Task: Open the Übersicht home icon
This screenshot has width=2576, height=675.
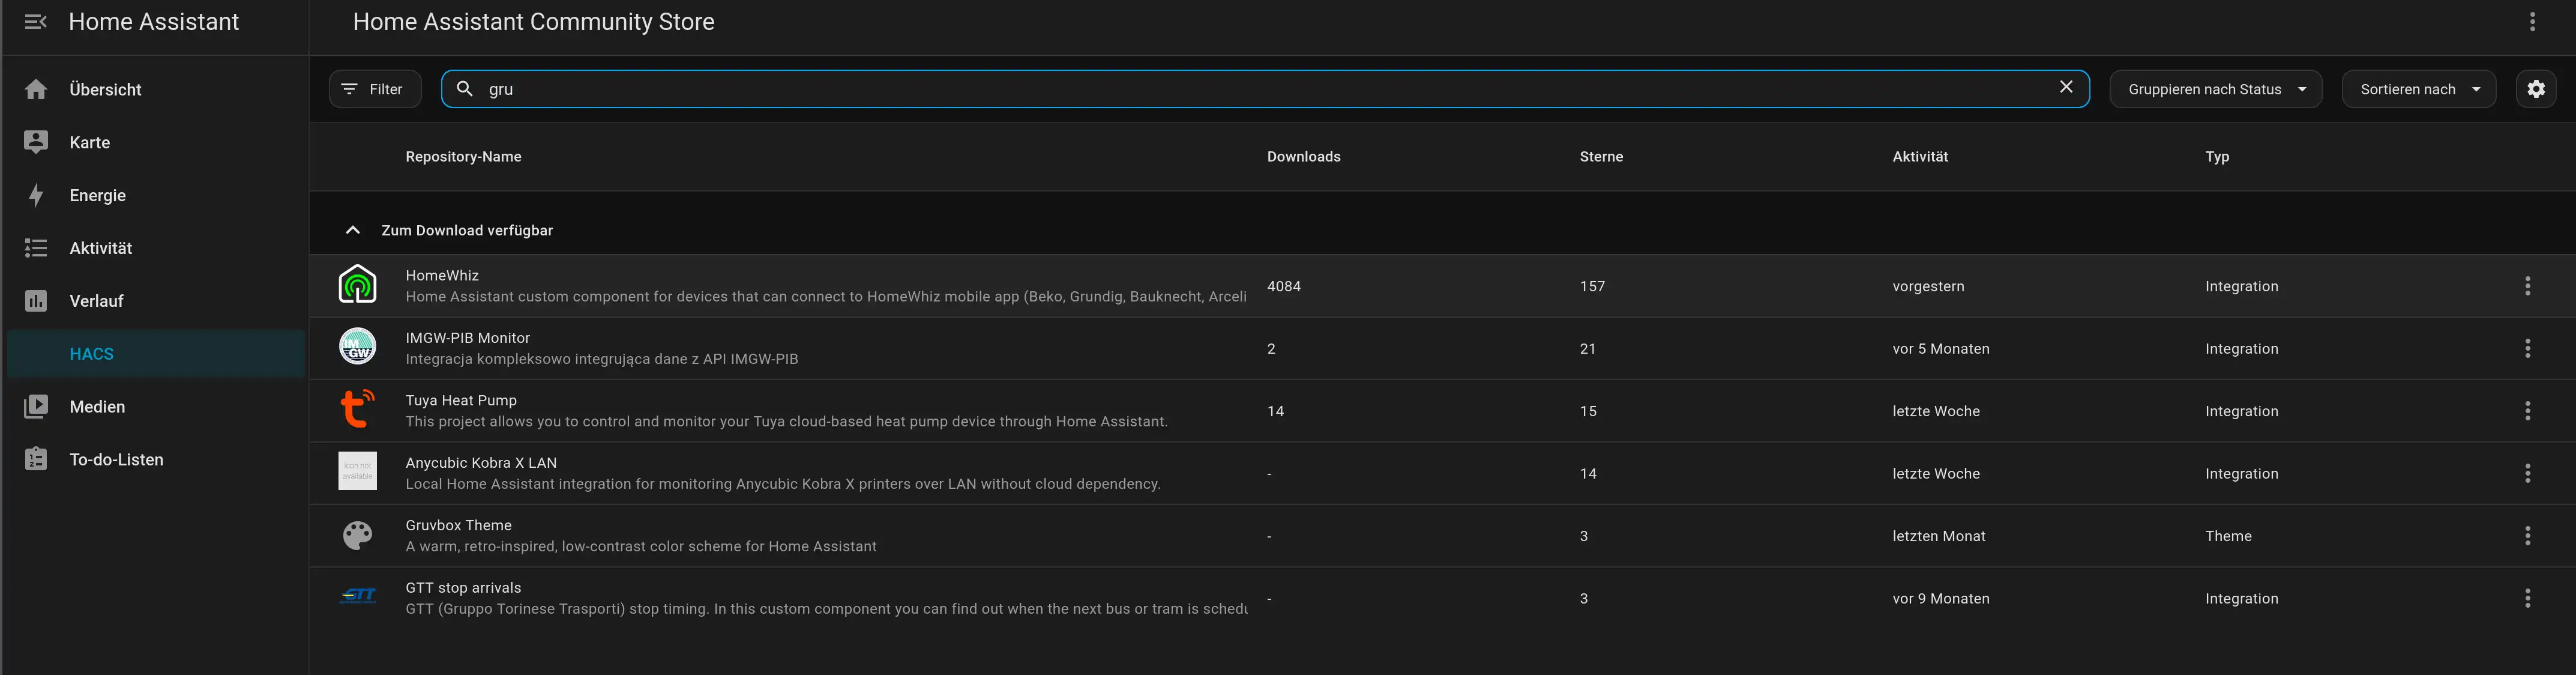Action: (x=36, y=89)
